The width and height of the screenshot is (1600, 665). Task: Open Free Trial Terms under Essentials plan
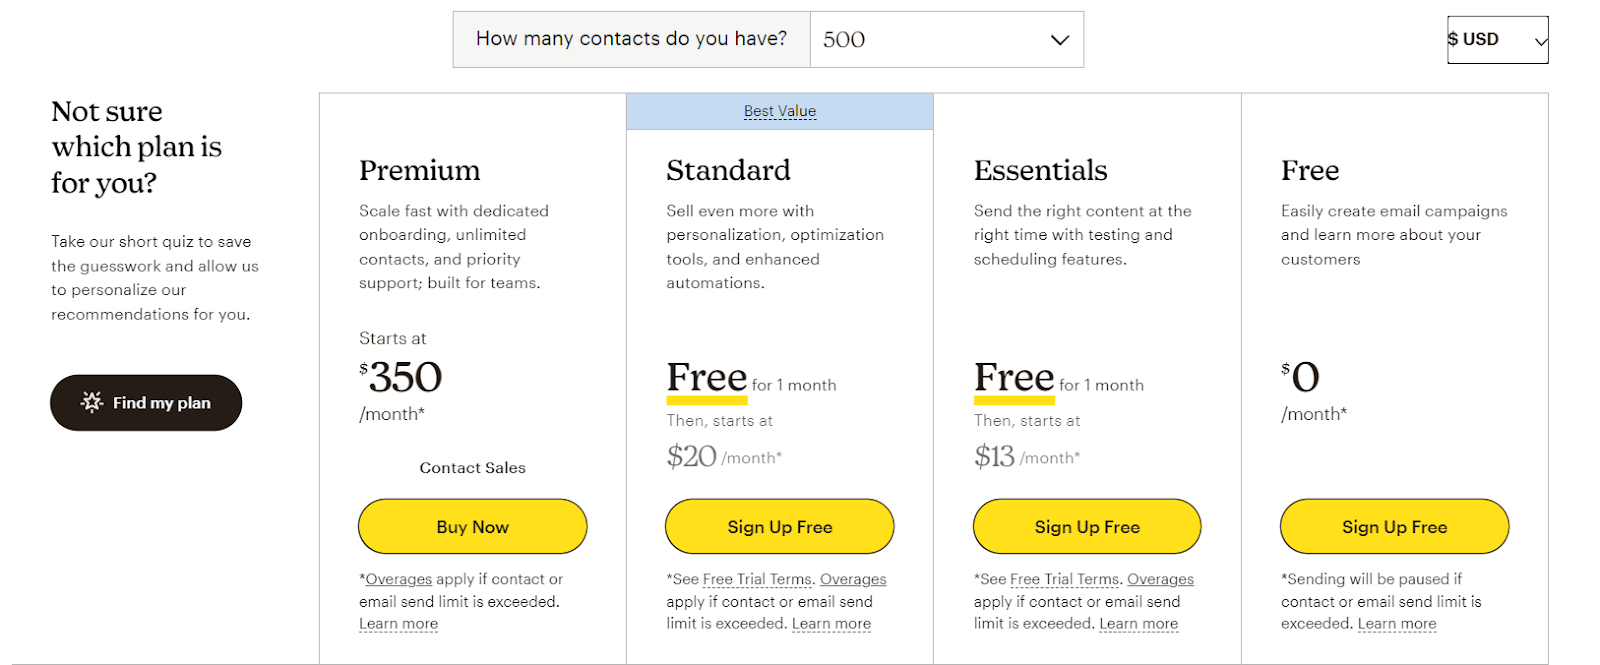[1066, 579]
